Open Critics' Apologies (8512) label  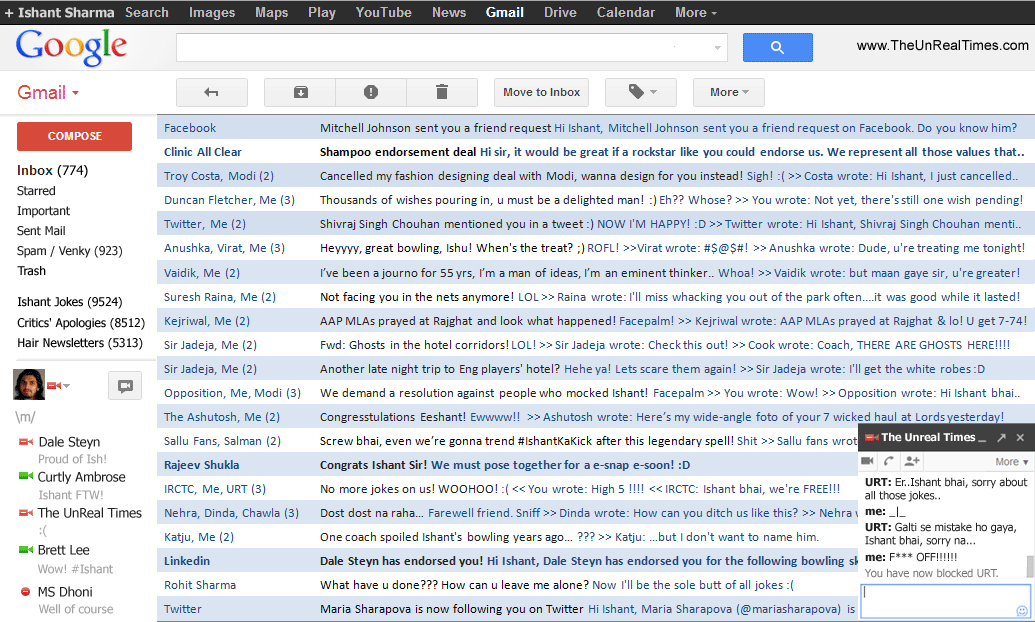pyautogui.click(x=81, y=323)
